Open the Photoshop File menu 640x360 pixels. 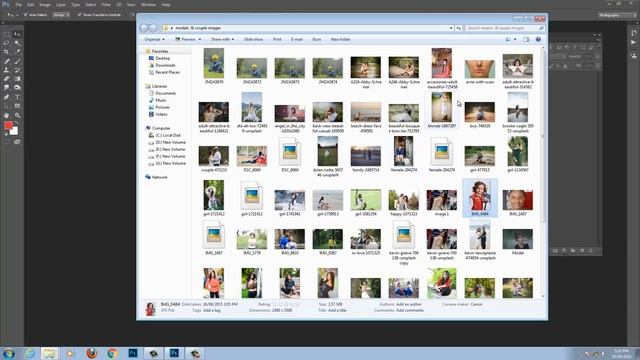[18, 4]
